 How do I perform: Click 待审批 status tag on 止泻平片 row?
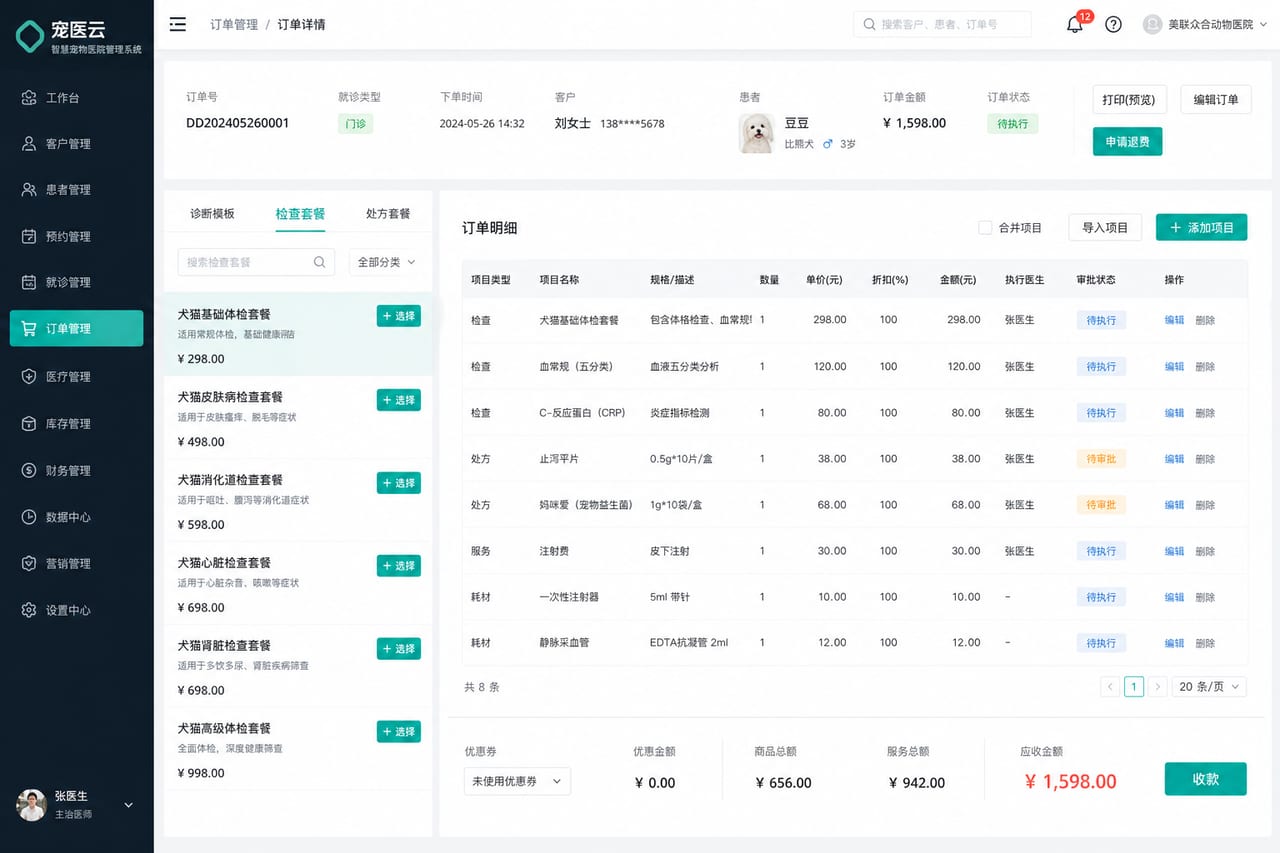(x=1101, y=459)
